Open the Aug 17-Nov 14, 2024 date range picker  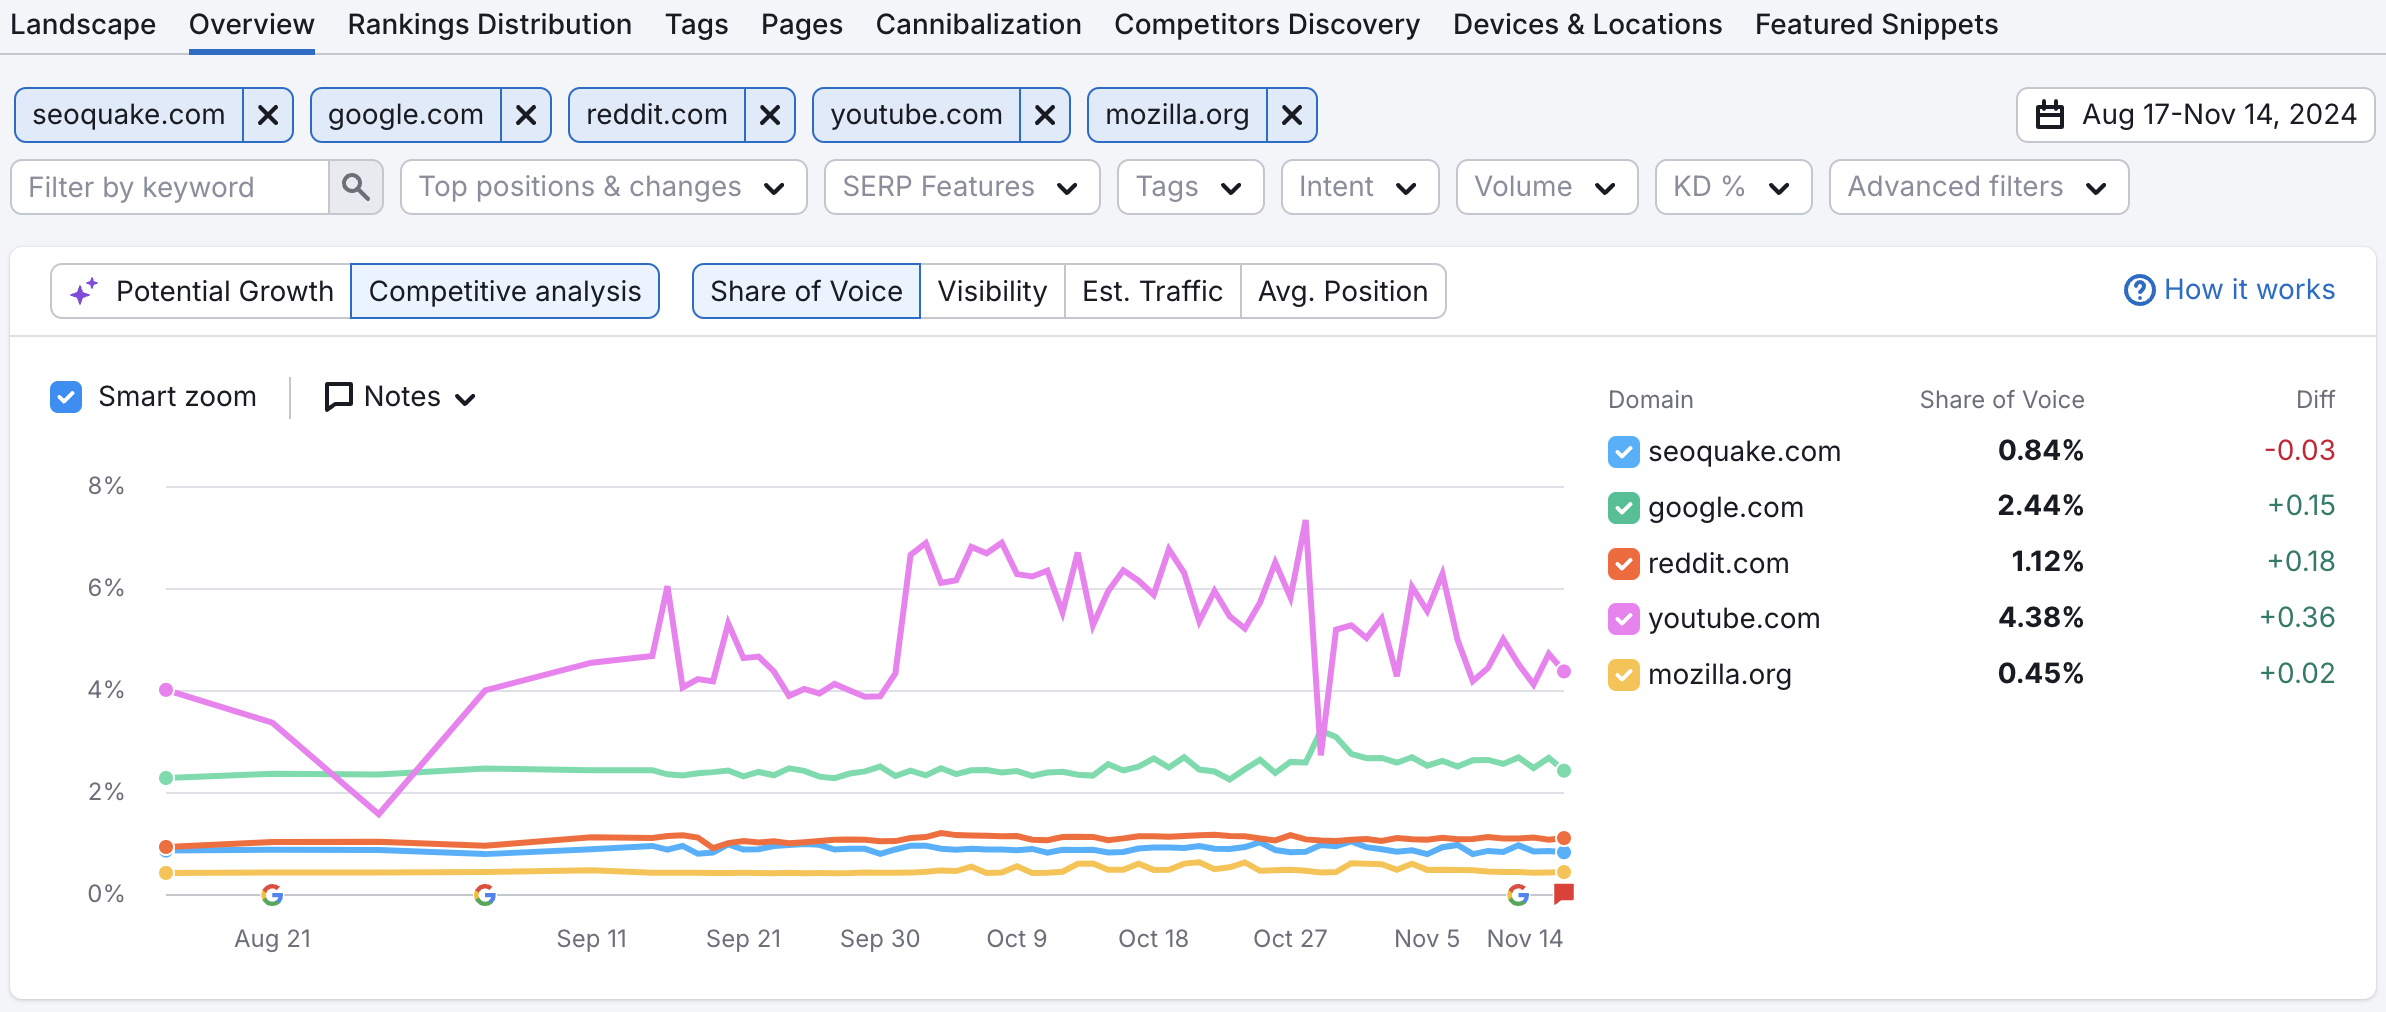click(x=2196, y=115)
